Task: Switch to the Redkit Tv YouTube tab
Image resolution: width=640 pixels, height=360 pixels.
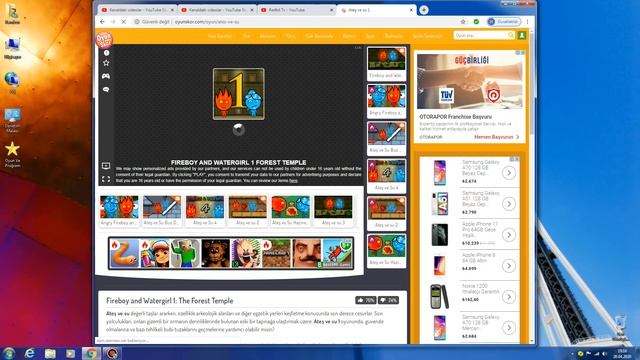Action: (x=297, y=10)
